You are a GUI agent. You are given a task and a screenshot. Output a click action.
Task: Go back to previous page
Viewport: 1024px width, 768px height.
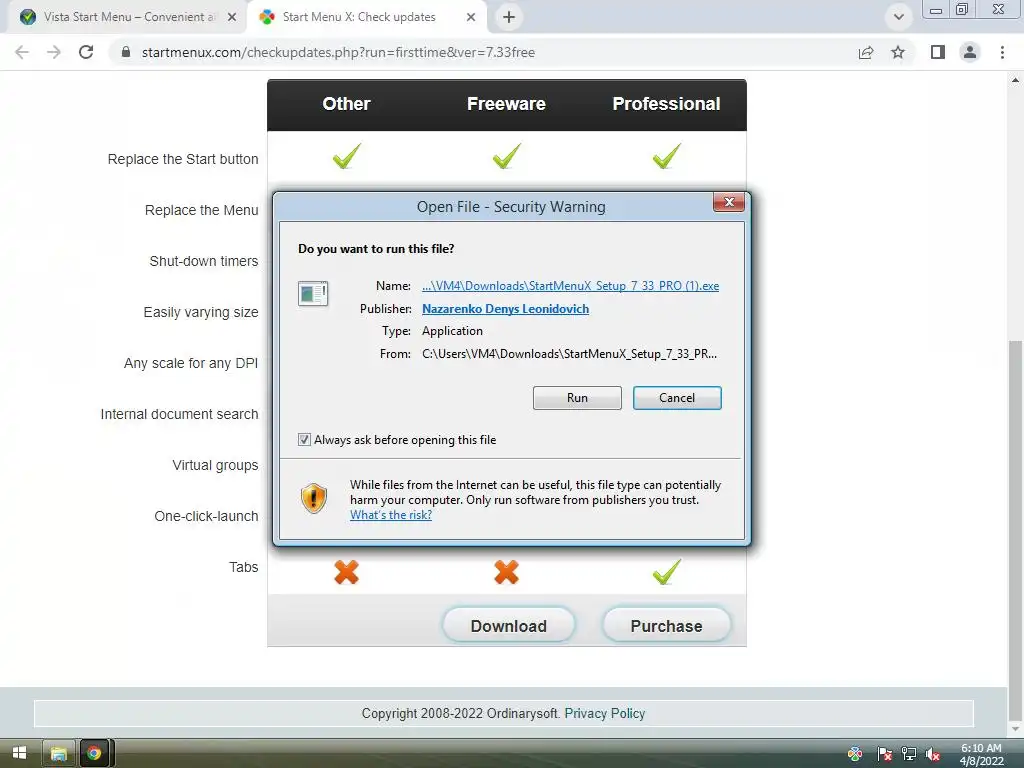point(22,52)
